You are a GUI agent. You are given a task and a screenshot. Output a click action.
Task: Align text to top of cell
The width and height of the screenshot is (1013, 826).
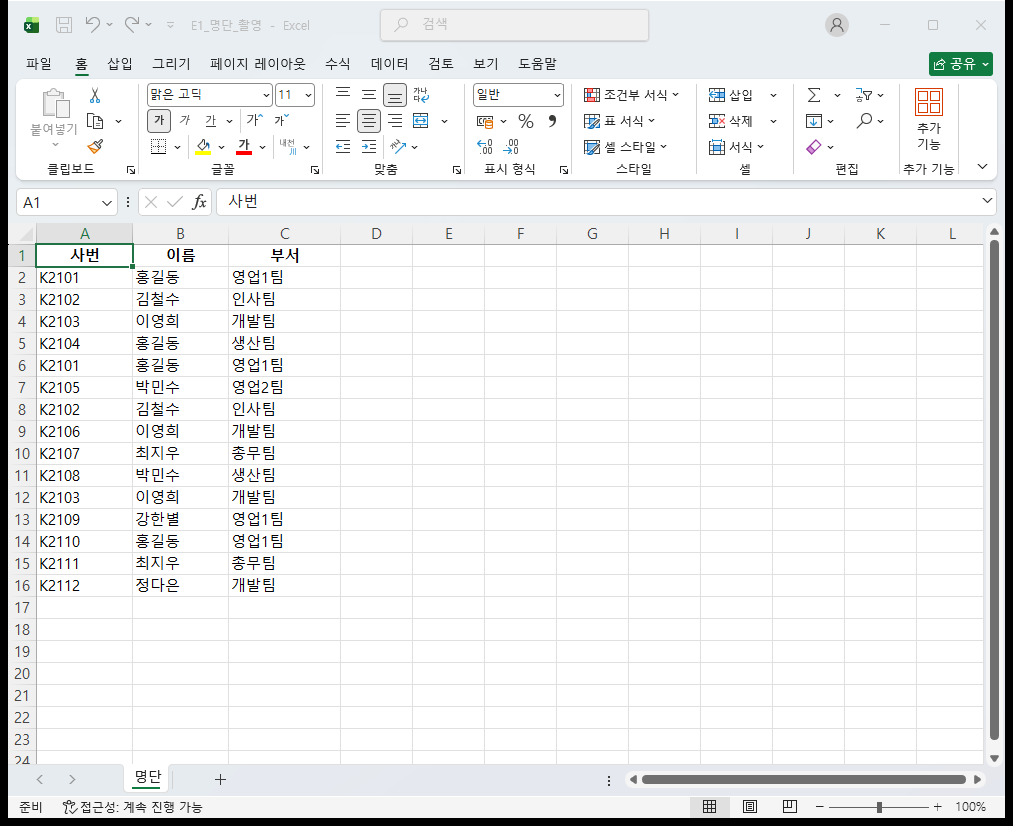[x=343, y=94]
